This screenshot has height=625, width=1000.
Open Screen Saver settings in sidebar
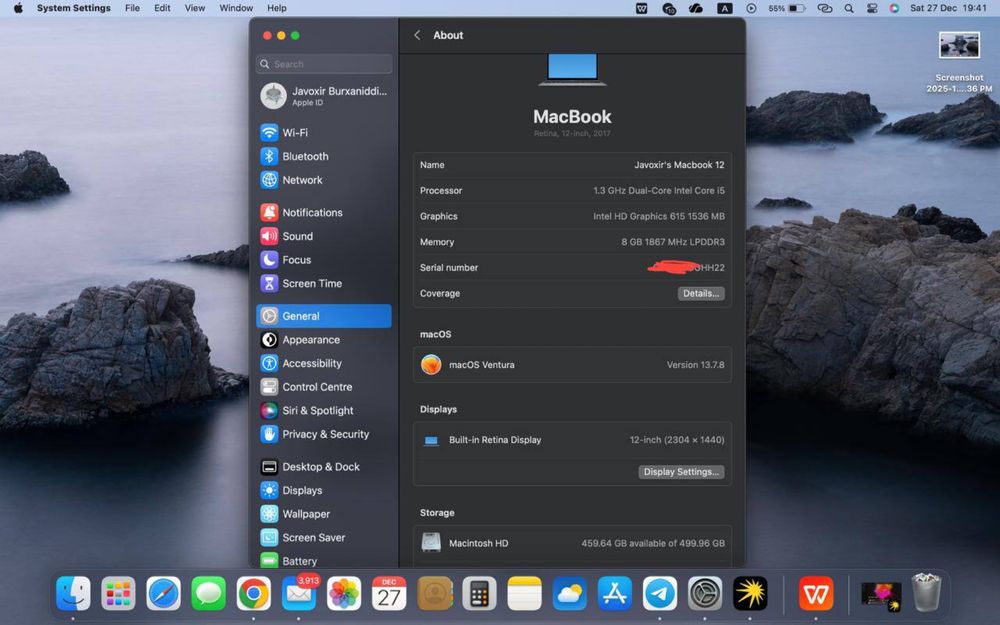tap(323, 538)
